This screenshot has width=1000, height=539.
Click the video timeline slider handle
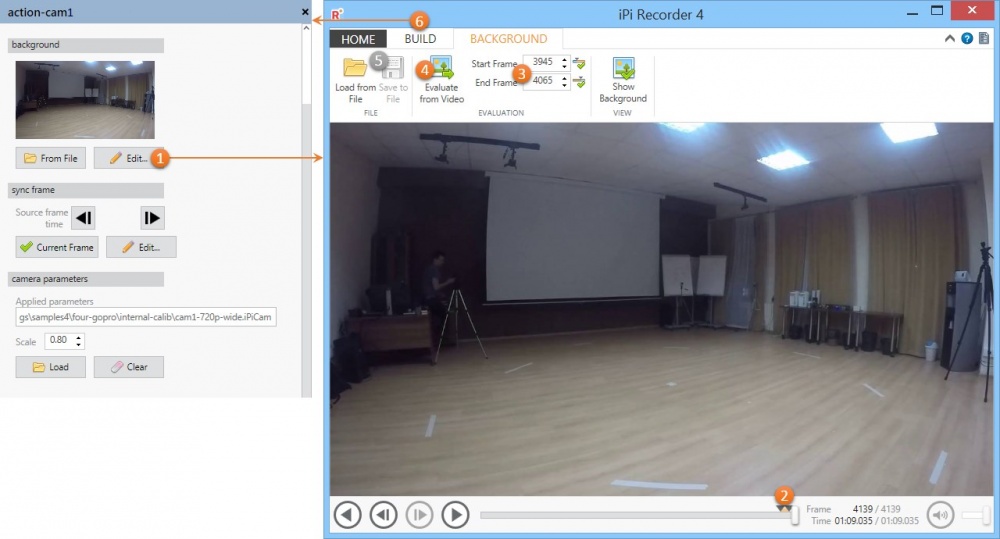coord(795,515)
